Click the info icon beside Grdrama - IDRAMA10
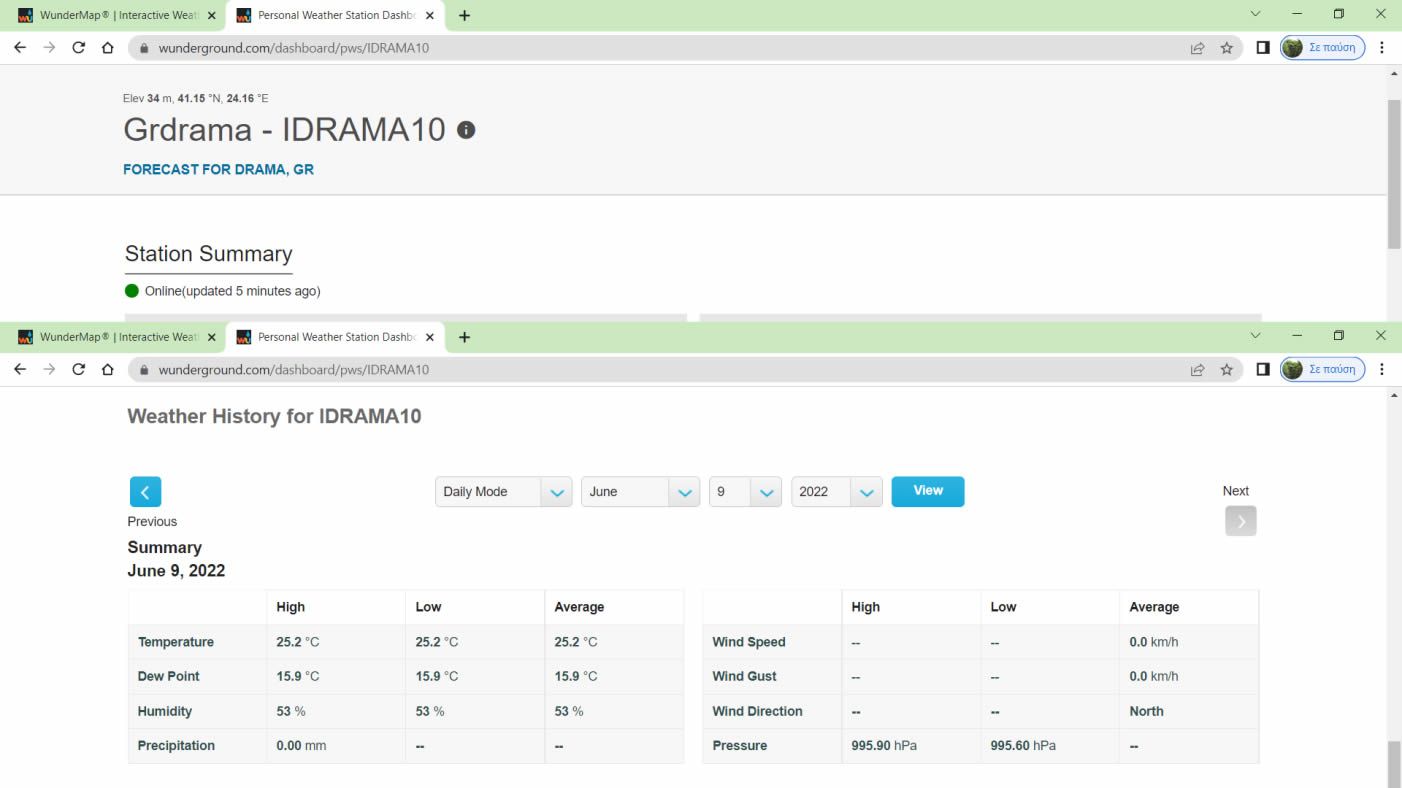1402x788 pixels. pos(465,130)
